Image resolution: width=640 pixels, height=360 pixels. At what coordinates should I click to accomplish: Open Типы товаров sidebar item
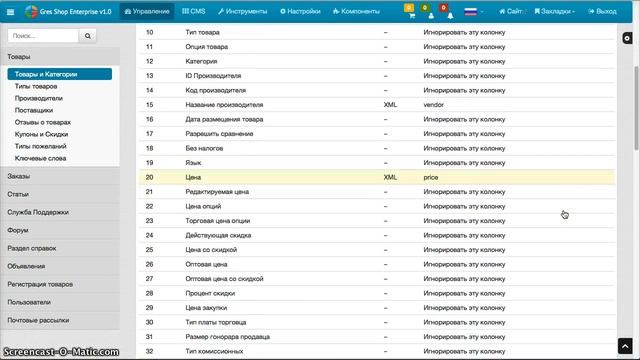click(36, 86)
